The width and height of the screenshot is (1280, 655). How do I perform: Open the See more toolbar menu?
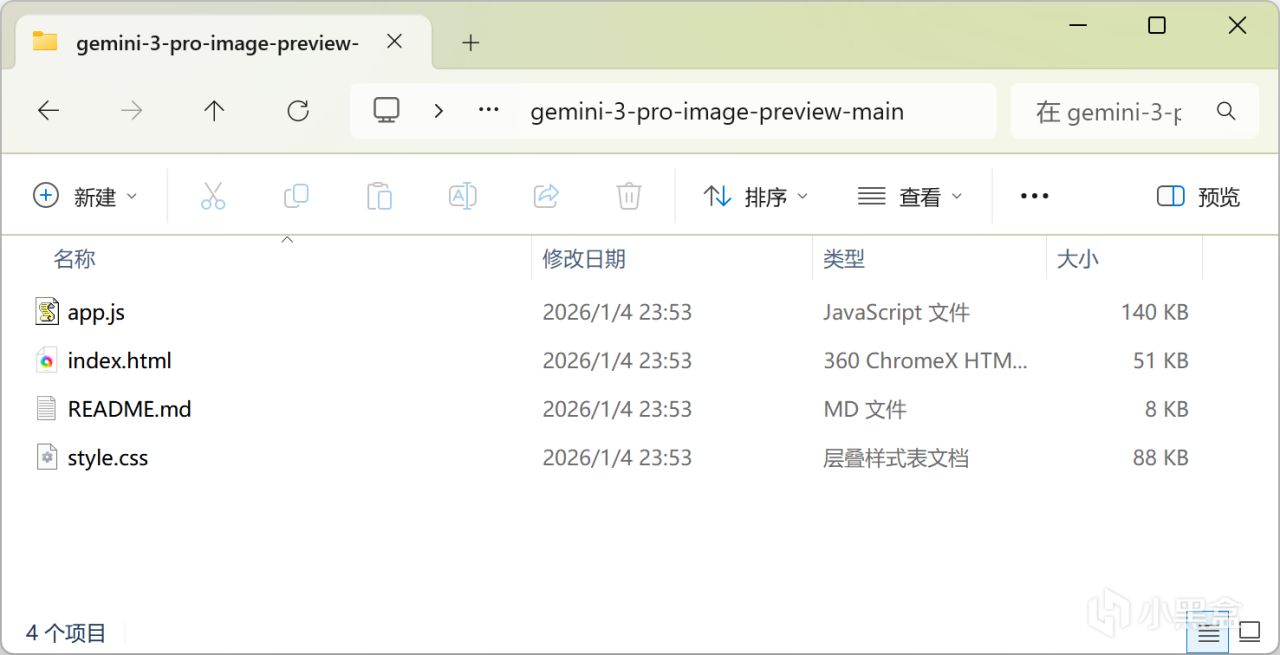point(1034,197)
